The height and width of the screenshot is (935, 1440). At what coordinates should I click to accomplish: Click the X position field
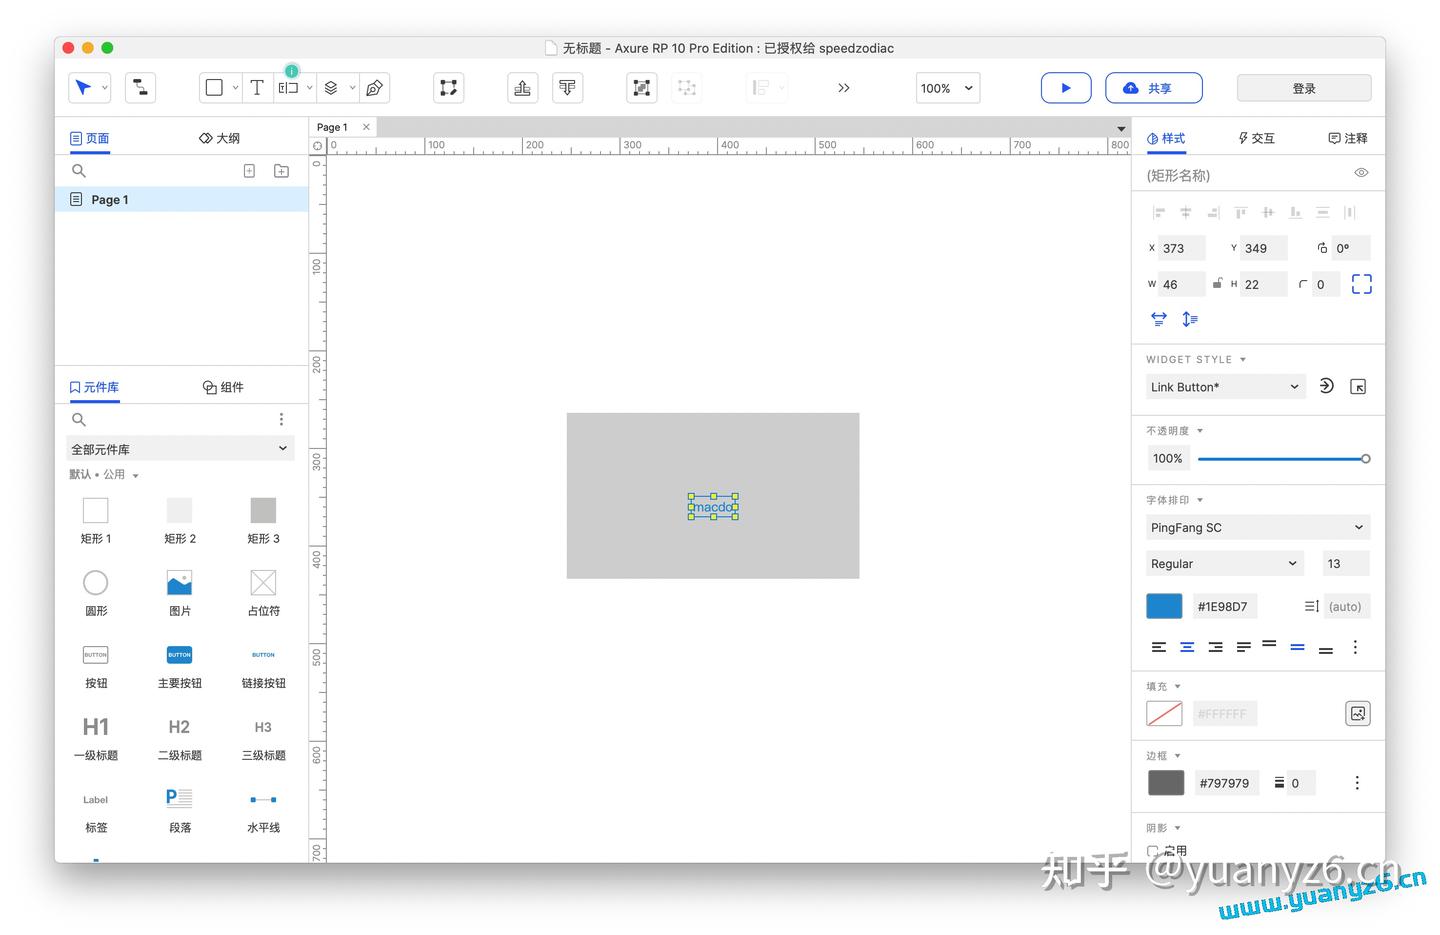tap(1182, 248)
